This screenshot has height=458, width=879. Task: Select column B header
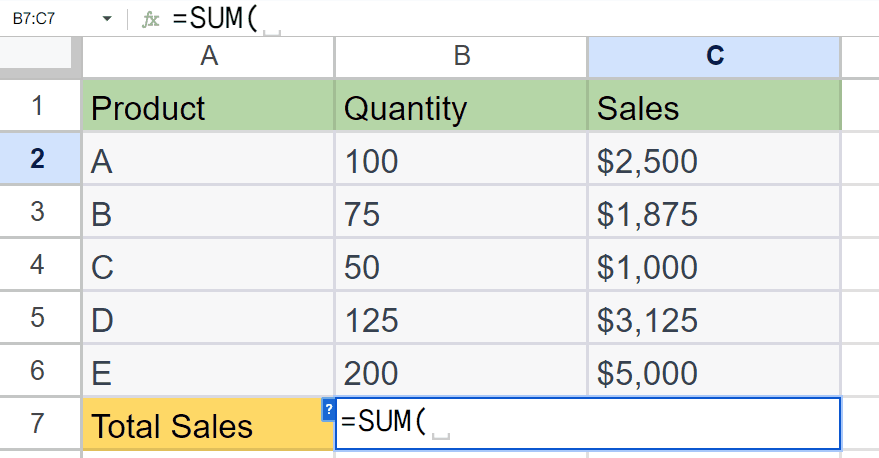461,57
